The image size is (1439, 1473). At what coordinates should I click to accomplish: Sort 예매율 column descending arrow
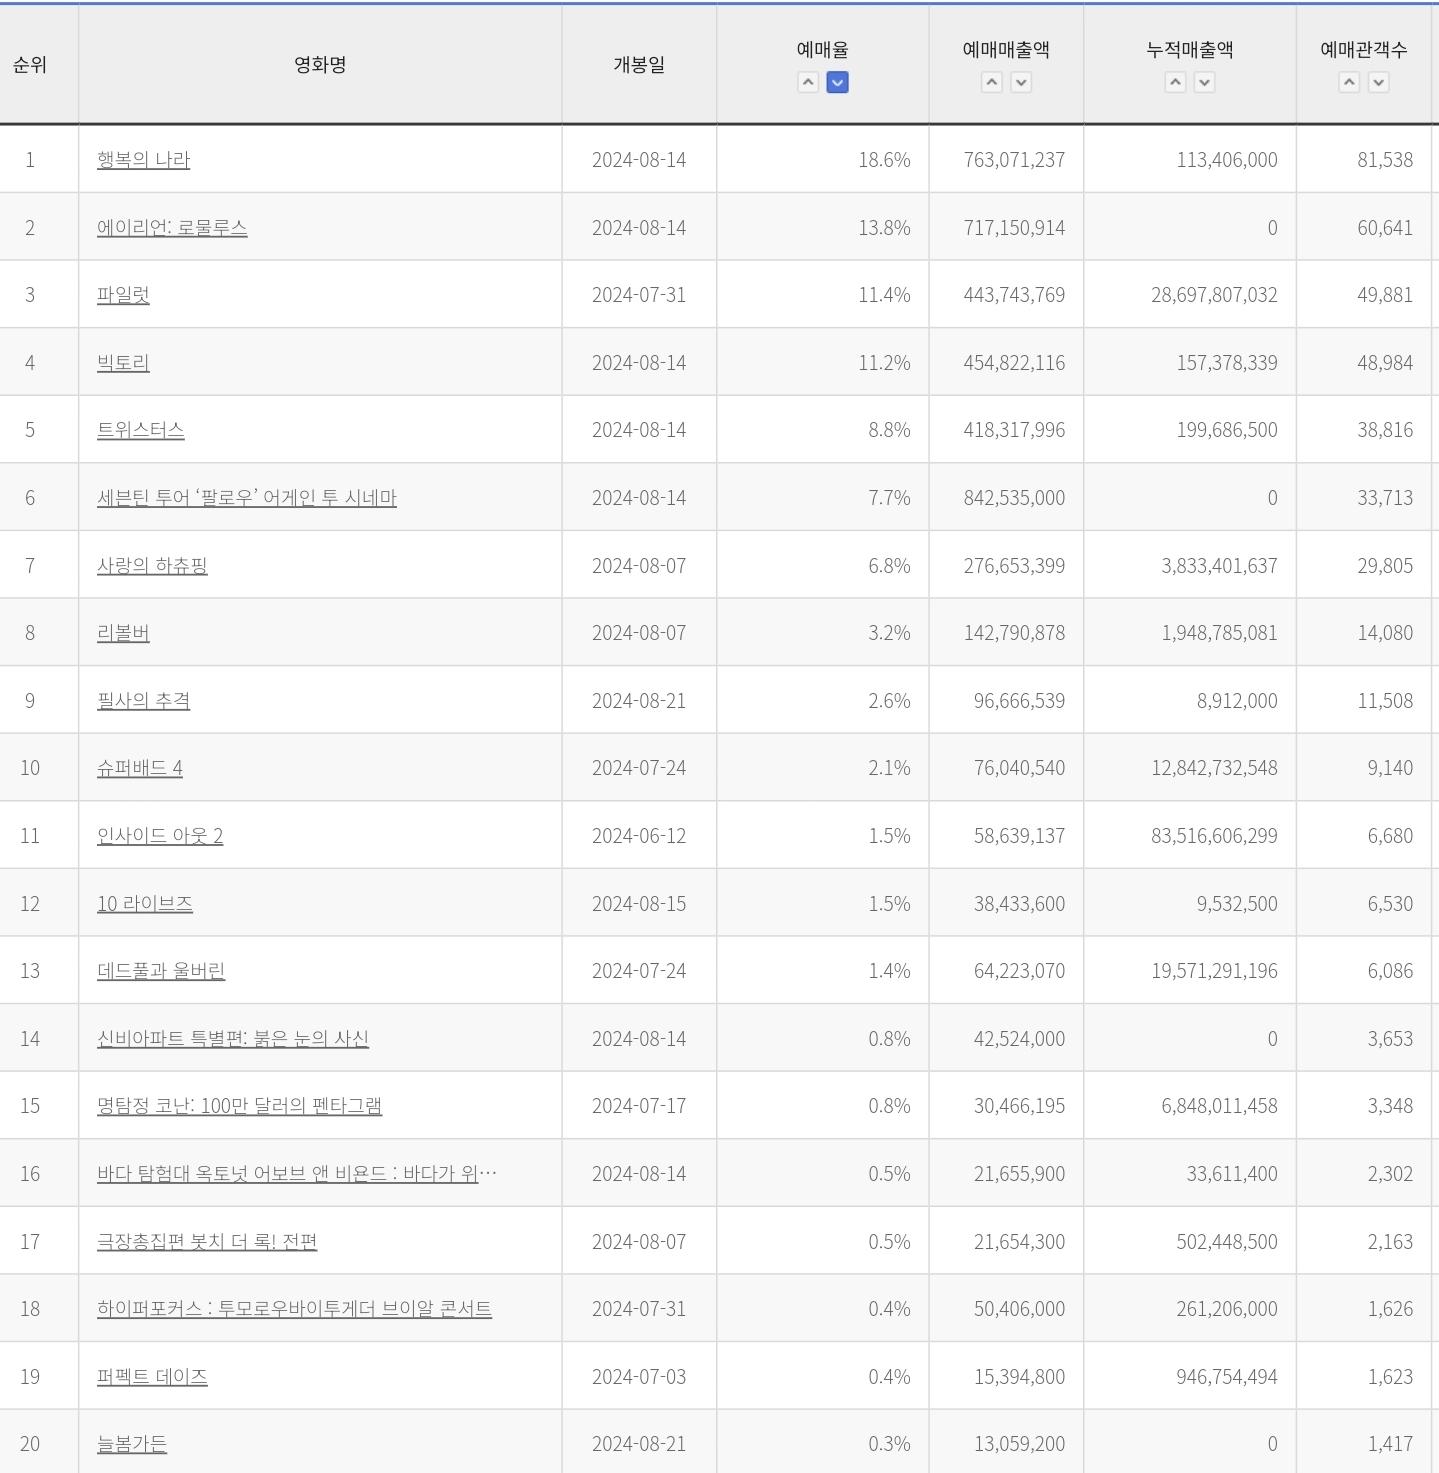click(838, 83)
